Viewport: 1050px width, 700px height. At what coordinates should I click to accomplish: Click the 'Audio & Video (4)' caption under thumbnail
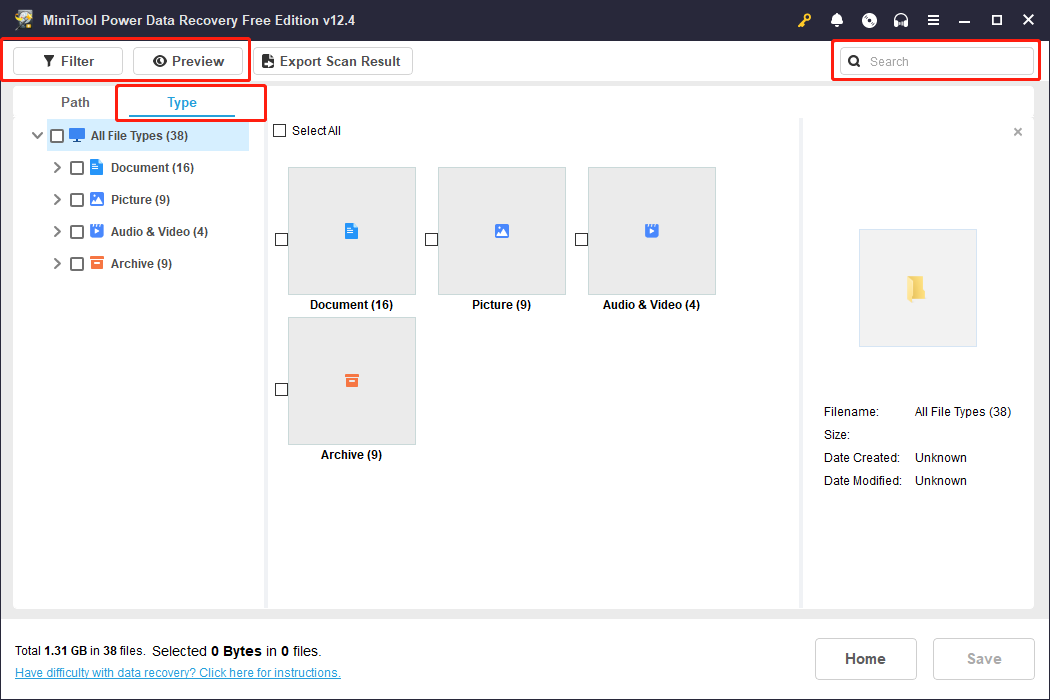coord(652,305)
